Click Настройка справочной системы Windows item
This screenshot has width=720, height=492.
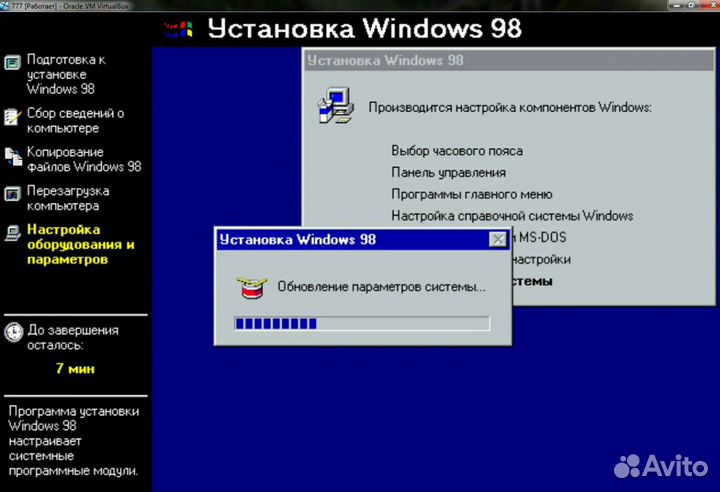coord(512,216)
